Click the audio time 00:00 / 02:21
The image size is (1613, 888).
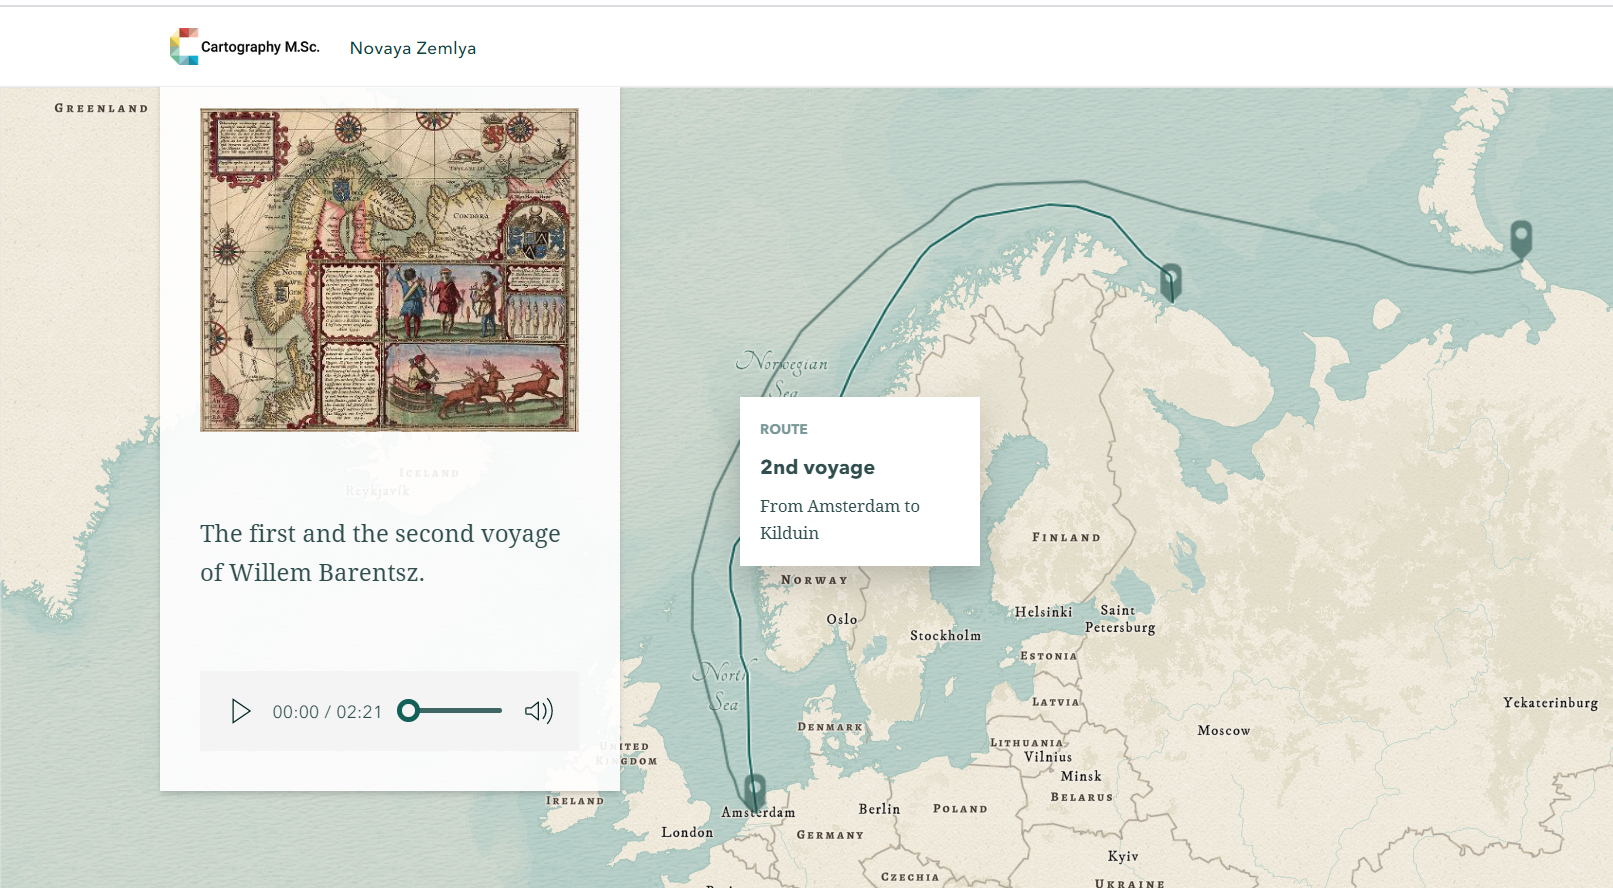(327, 712)
